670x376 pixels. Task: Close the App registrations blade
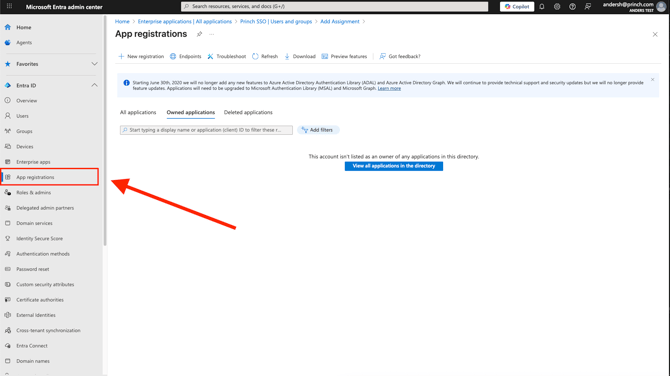[655, 34]
